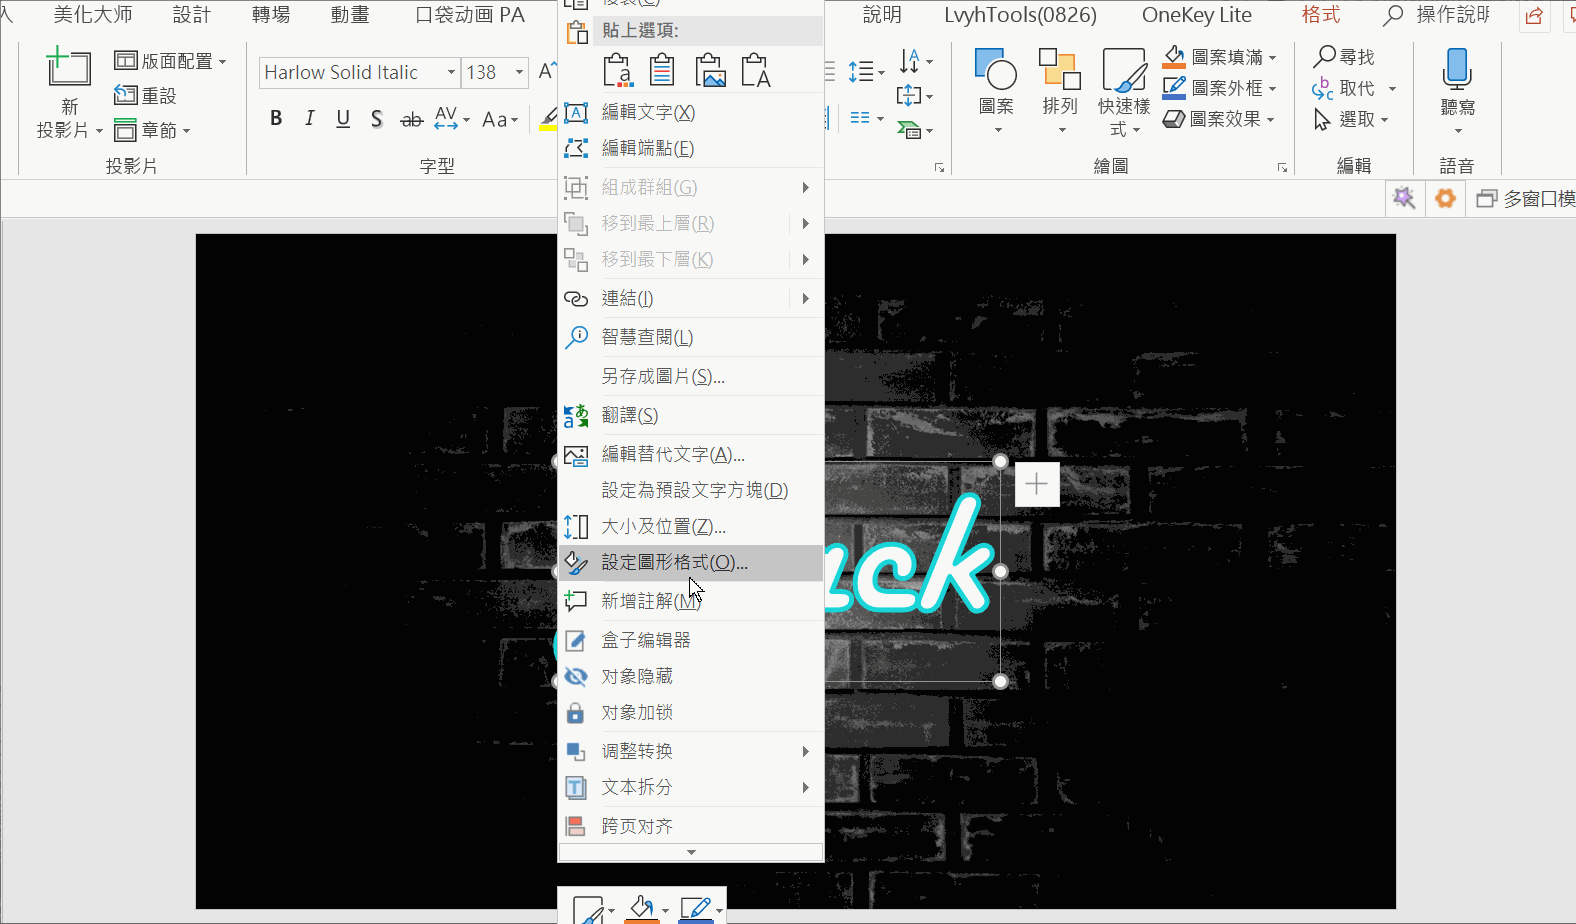
Task: Click the orange gear icon
Action: (1445, 198)
